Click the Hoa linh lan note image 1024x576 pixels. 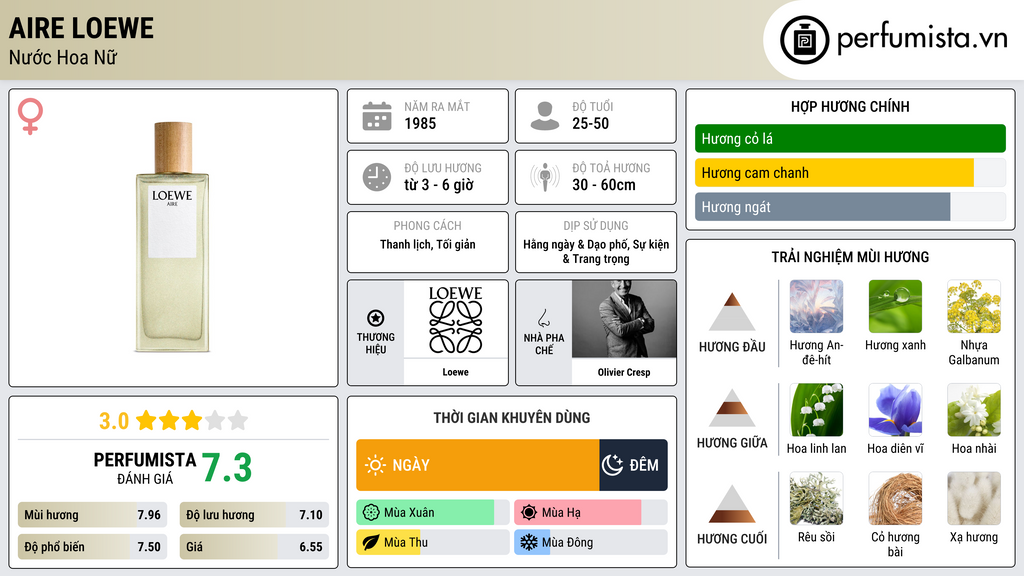pyautogui.click(x=816, y=409)
